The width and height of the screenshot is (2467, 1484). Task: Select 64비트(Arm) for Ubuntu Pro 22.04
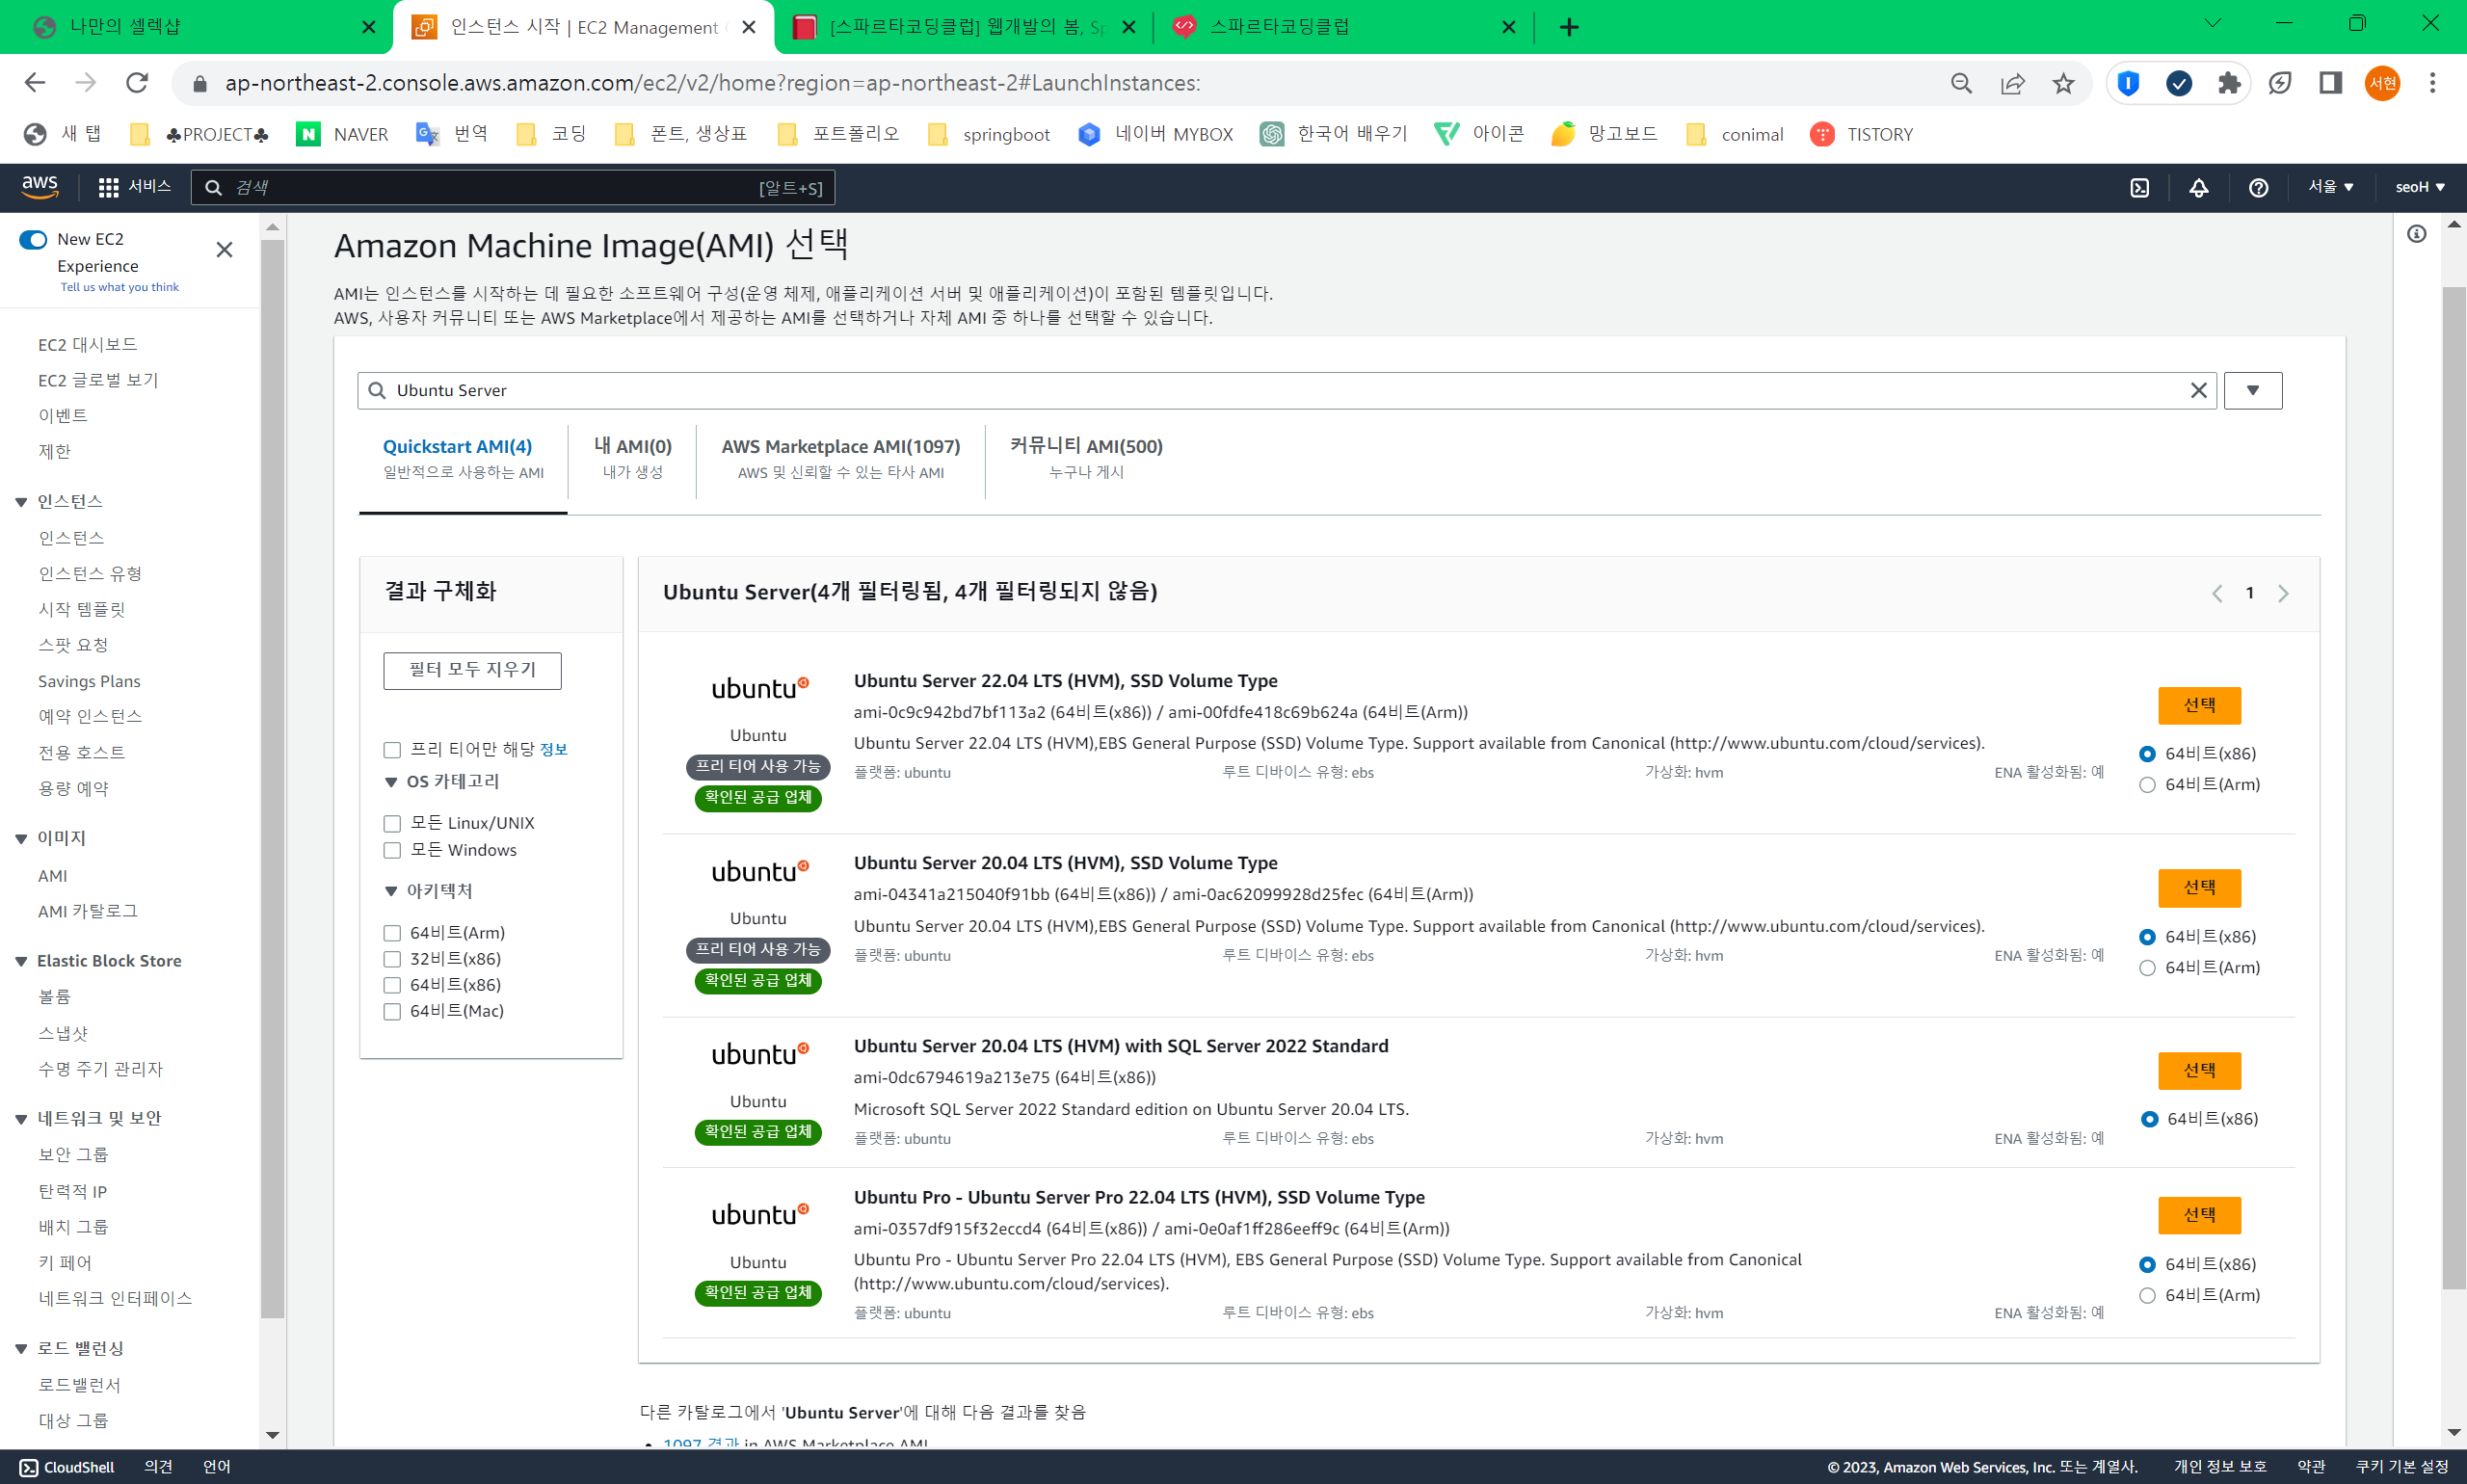coord(2147,1295)
